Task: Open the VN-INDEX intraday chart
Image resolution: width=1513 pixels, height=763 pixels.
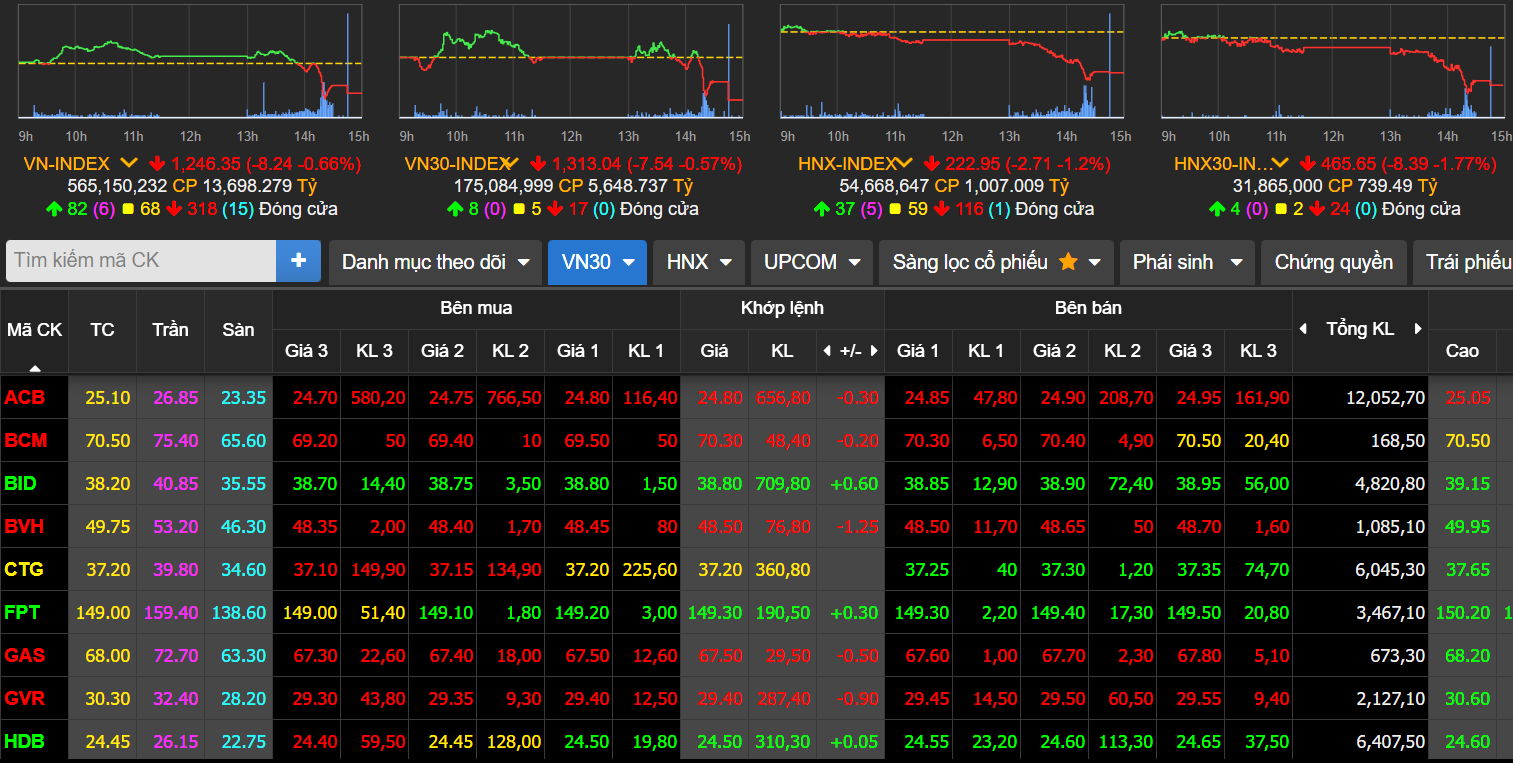Action: 190,62
